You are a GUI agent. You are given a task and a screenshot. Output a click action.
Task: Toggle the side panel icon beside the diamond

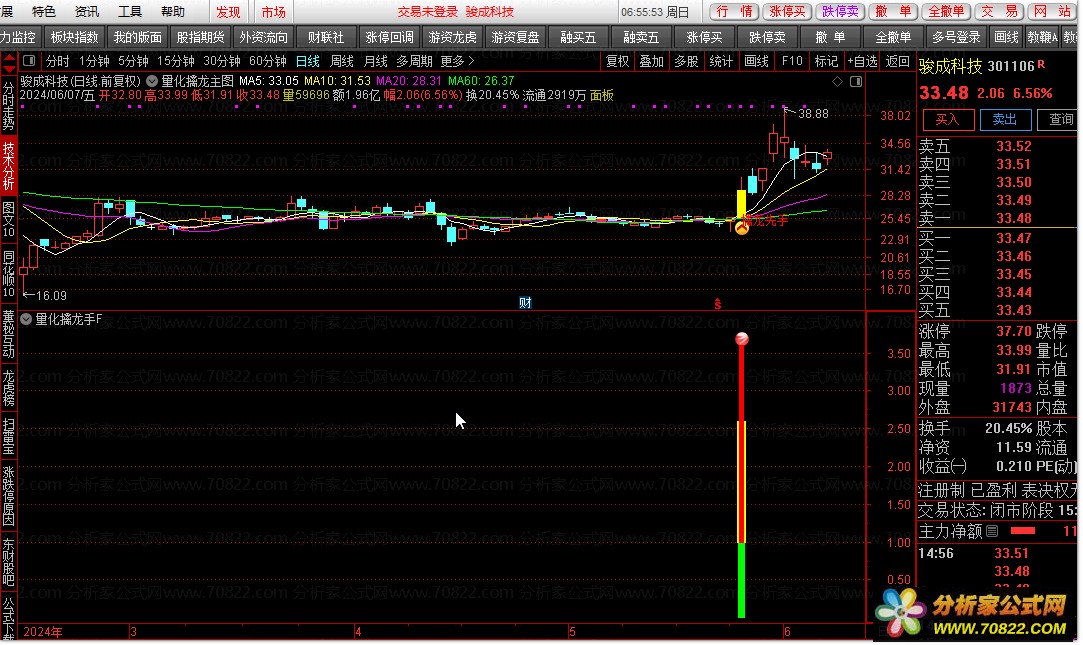click(856, 81)
